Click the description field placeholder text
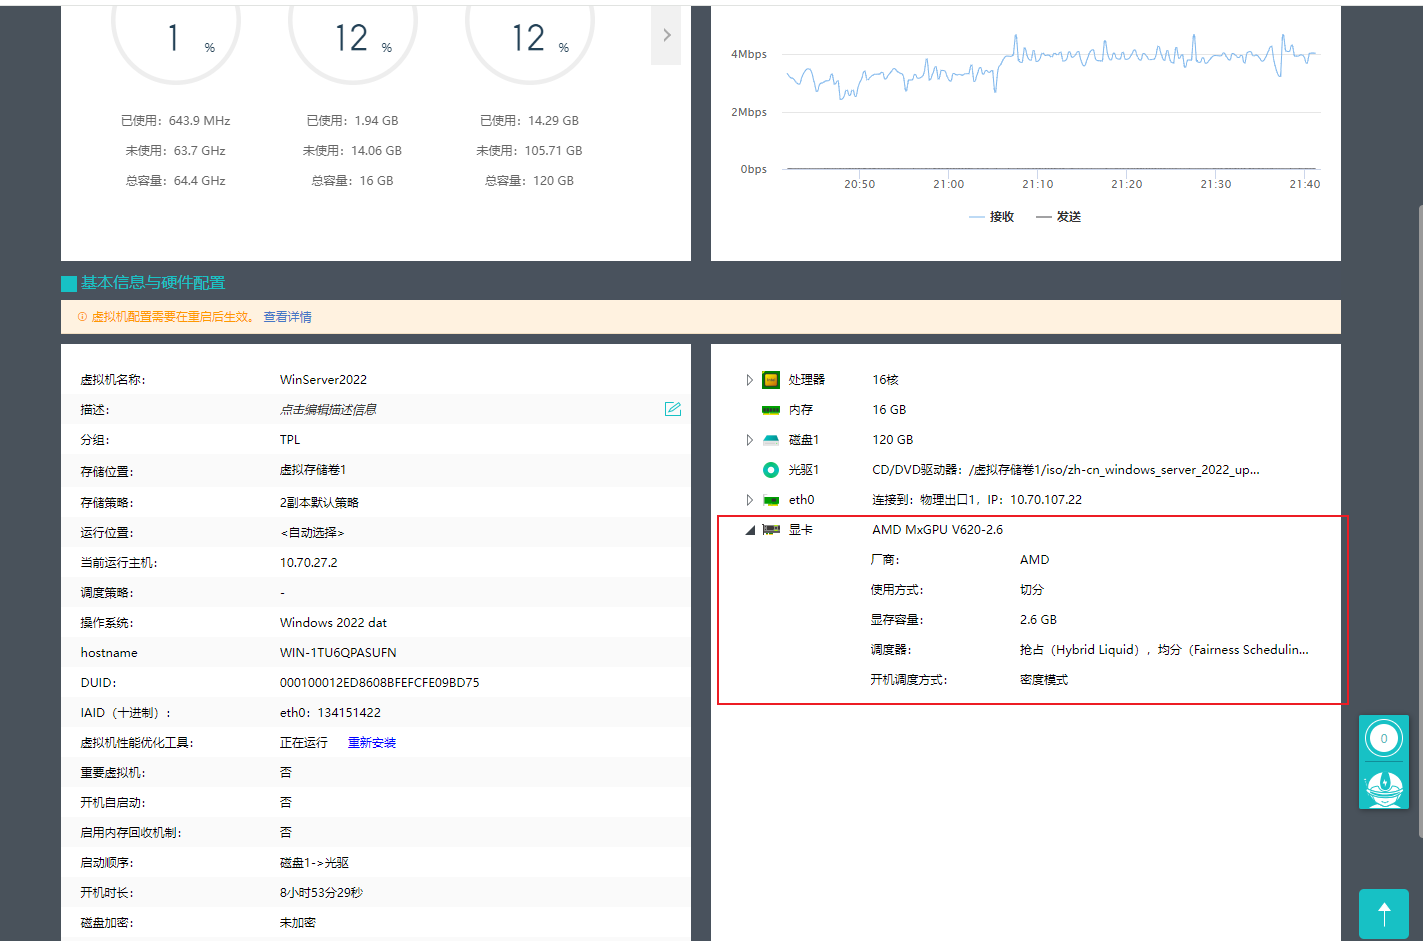Screen dimensions: 1423x941 coord(328,410)
